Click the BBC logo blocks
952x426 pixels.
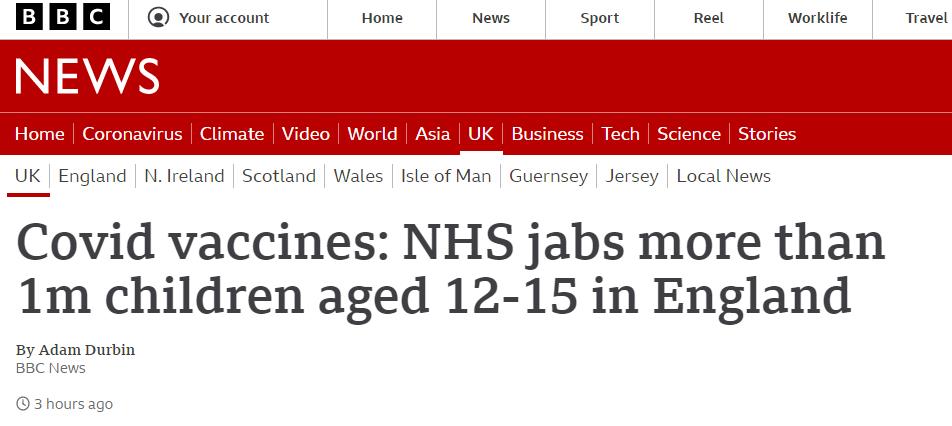(x=62, y=18)
